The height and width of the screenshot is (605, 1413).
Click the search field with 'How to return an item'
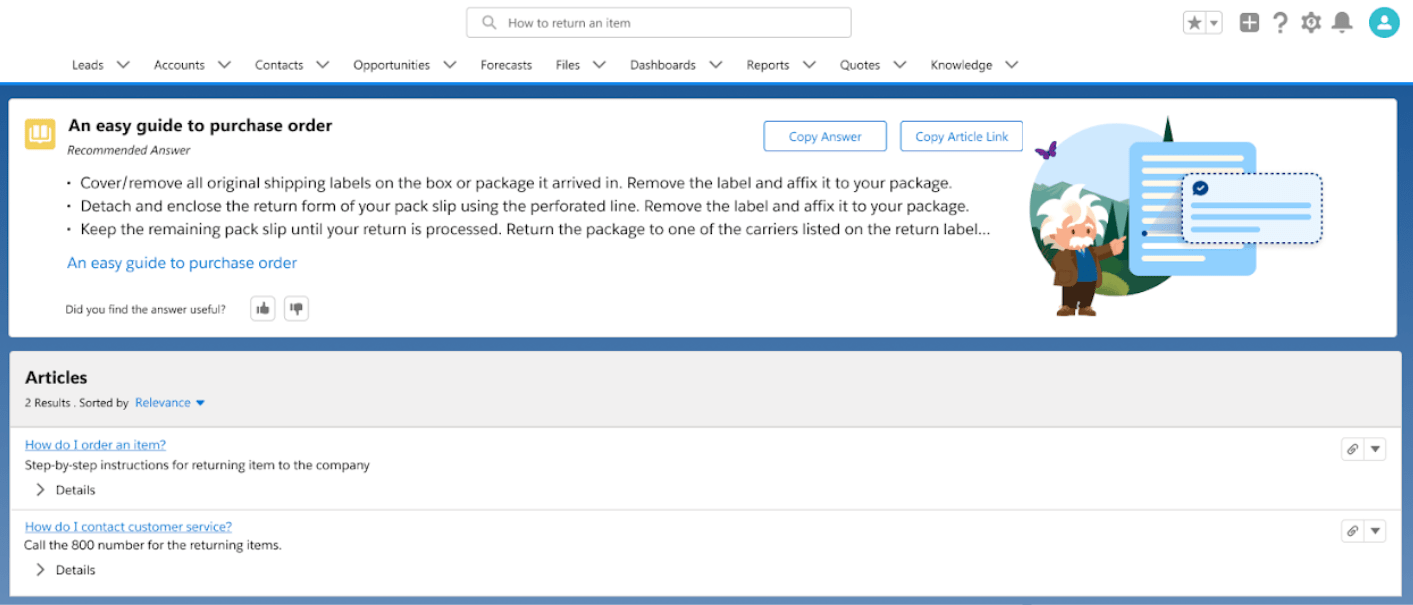pos(658,23)
